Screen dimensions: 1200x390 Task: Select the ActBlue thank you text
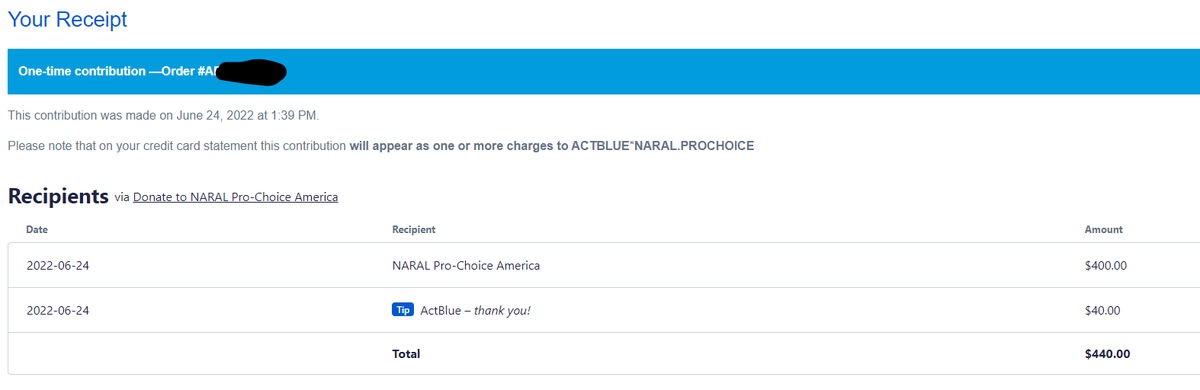pyautogui.click(x=475, y=311)
